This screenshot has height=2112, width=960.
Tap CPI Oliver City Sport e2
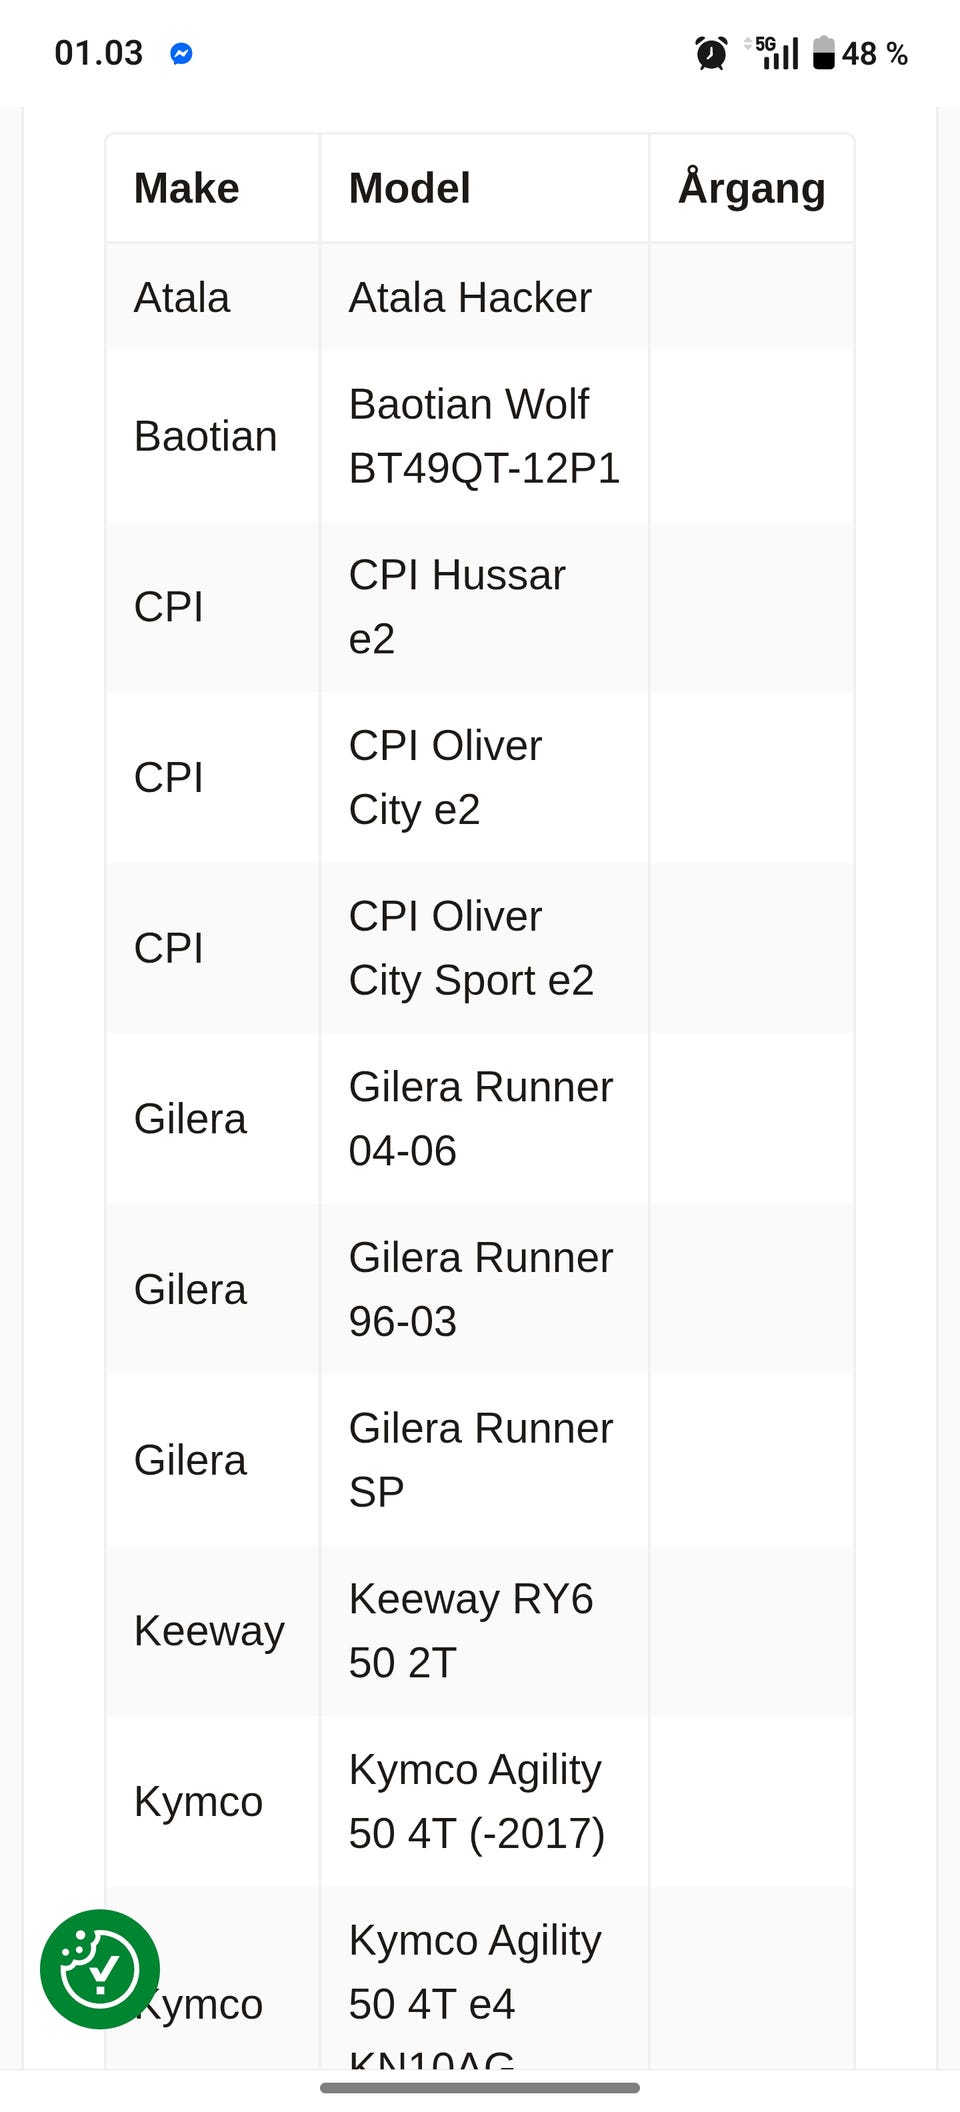coord(471,948)
